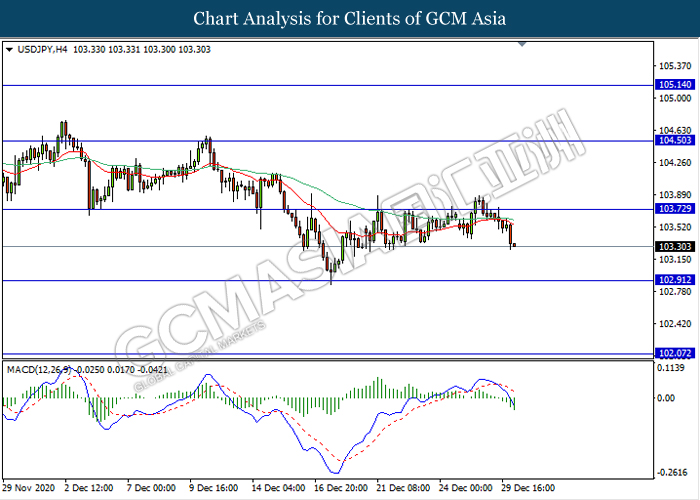Click the USDJPY,H4 symbol label
Viewport: 700px width, 500px height.
pyautogui.click(x=46, y=48)
